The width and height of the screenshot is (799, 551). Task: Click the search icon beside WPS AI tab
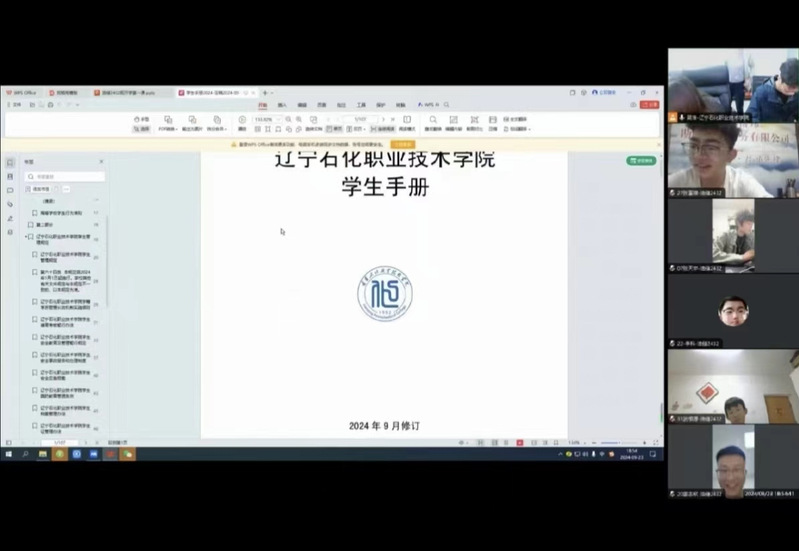click(x=446, y=104)
